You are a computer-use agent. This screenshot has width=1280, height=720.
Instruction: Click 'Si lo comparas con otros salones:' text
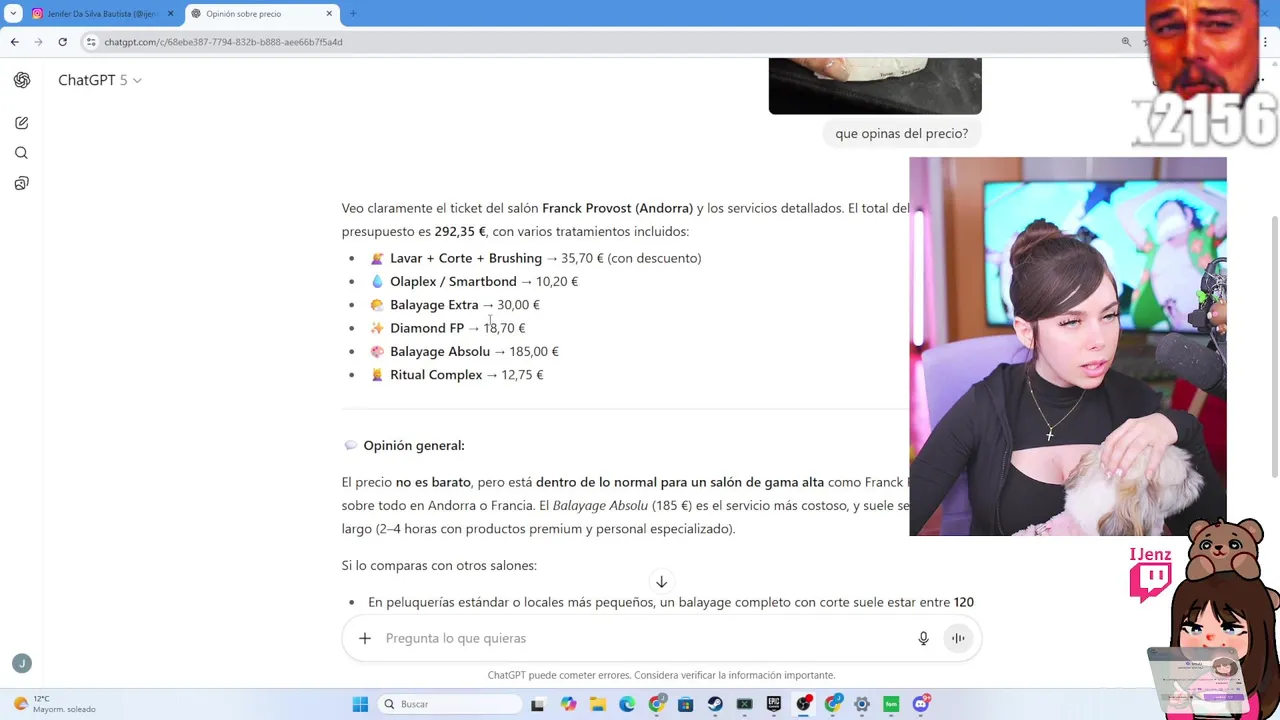[x=439, y=565]
